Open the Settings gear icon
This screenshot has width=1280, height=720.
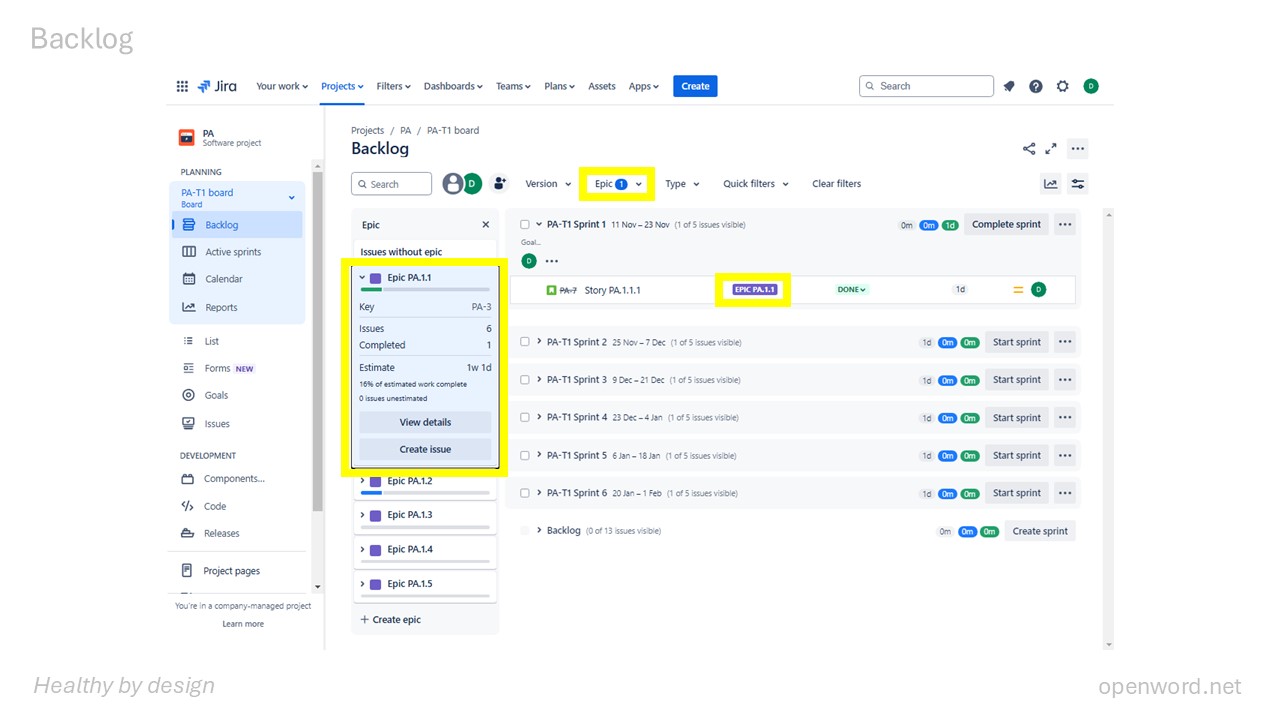pyautogui.click(x=1063, y=86)
